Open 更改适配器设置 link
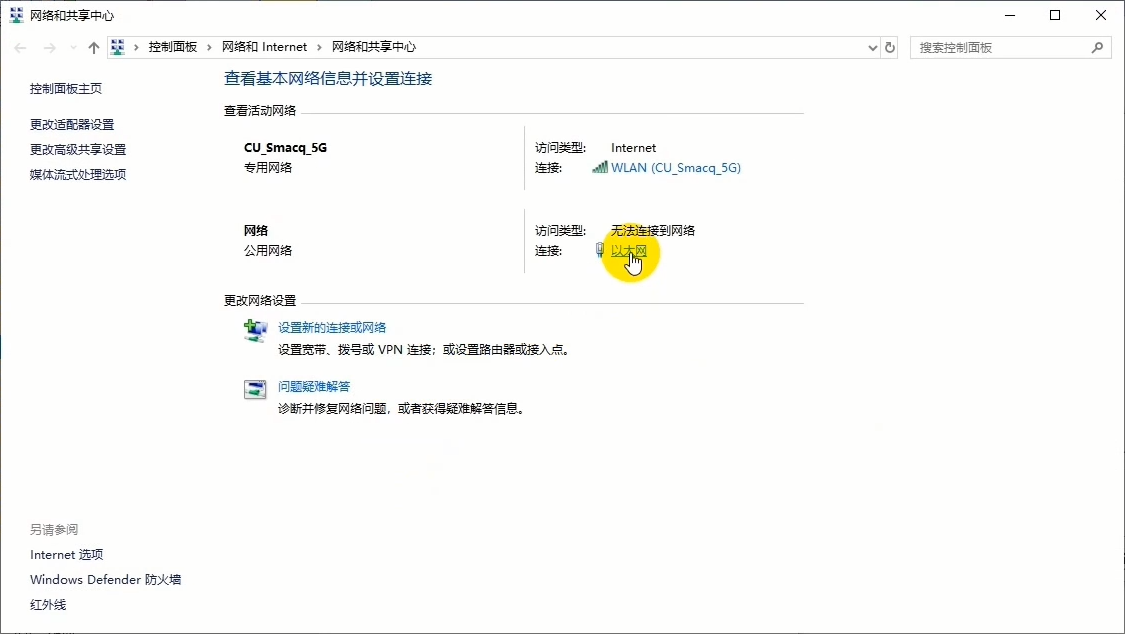The height and width of the screenshot is (634, 1125). (x=72, y=124)
